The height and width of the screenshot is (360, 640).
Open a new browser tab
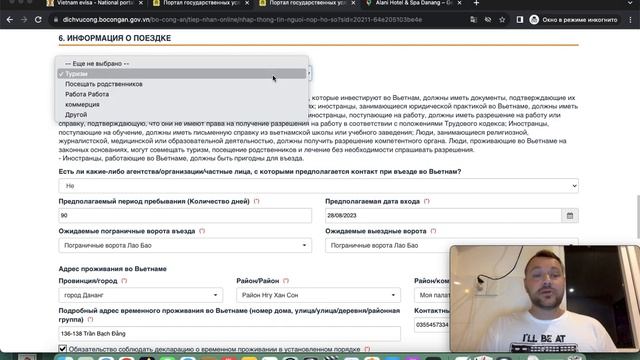(x=476, y=3)
